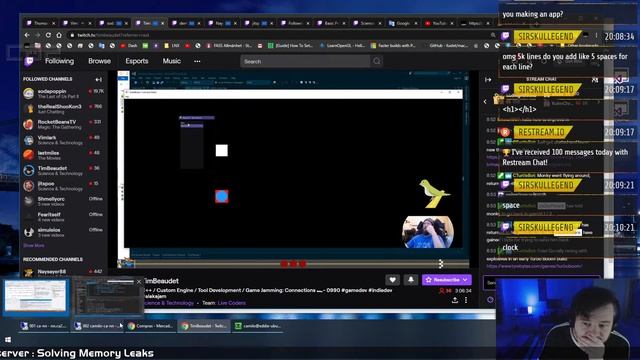Open sodapoppin's channel

pyautogui.click(x=63, y=93)
